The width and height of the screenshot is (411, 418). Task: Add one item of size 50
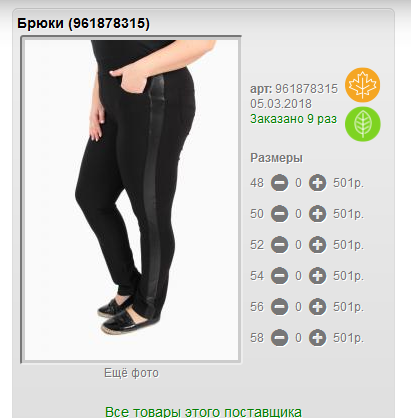coord(317,214)
